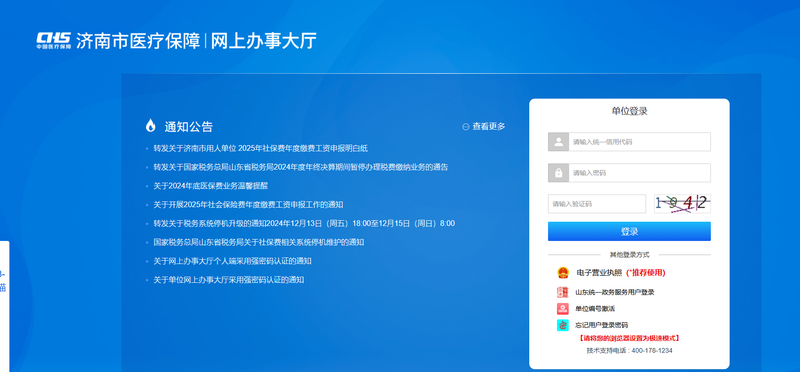Click the red seal icon for 山东统一政务服务

click(x=562, y=292)
